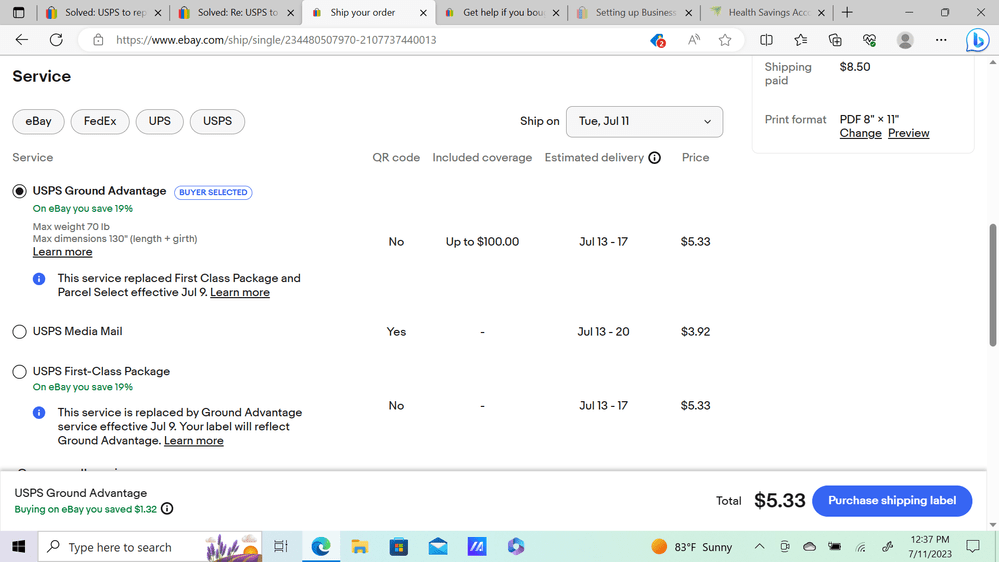Click the page vertical scrollbar thumb

click(x=993, y=285)
